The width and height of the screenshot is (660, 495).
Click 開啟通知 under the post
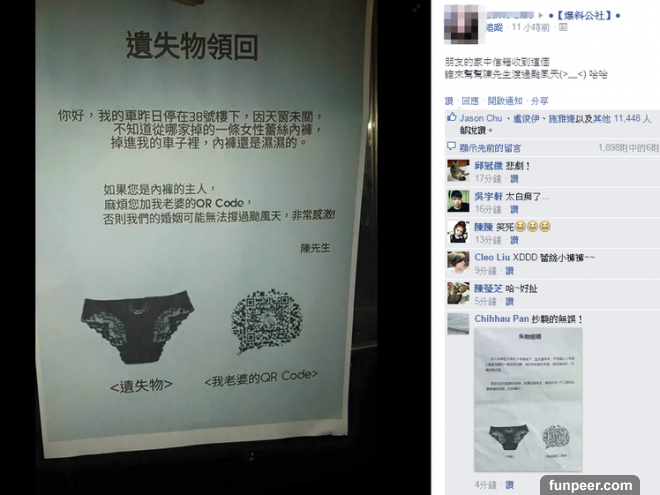coord(505,101)
